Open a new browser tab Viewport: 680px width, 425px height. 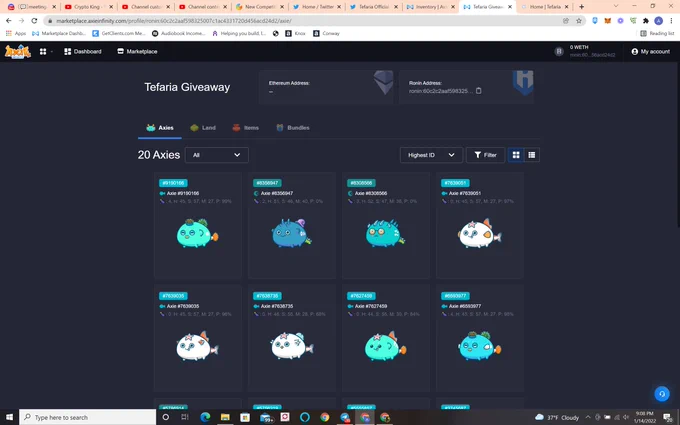pyautogui.click(x=582, y=7)
